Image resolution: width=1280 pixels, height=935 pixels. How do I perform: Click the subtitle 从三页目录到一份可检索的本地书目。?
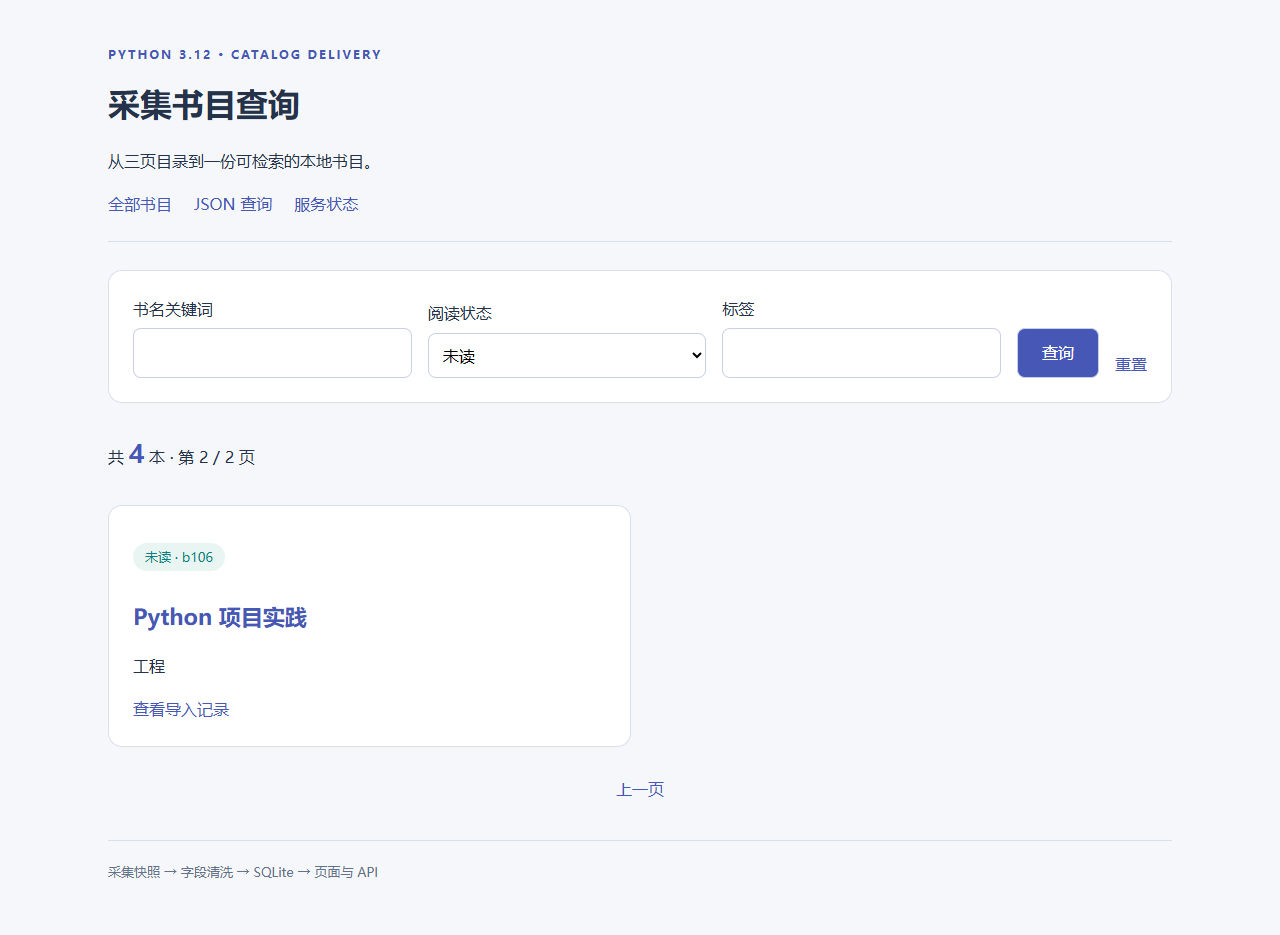[x=241, y=162]
